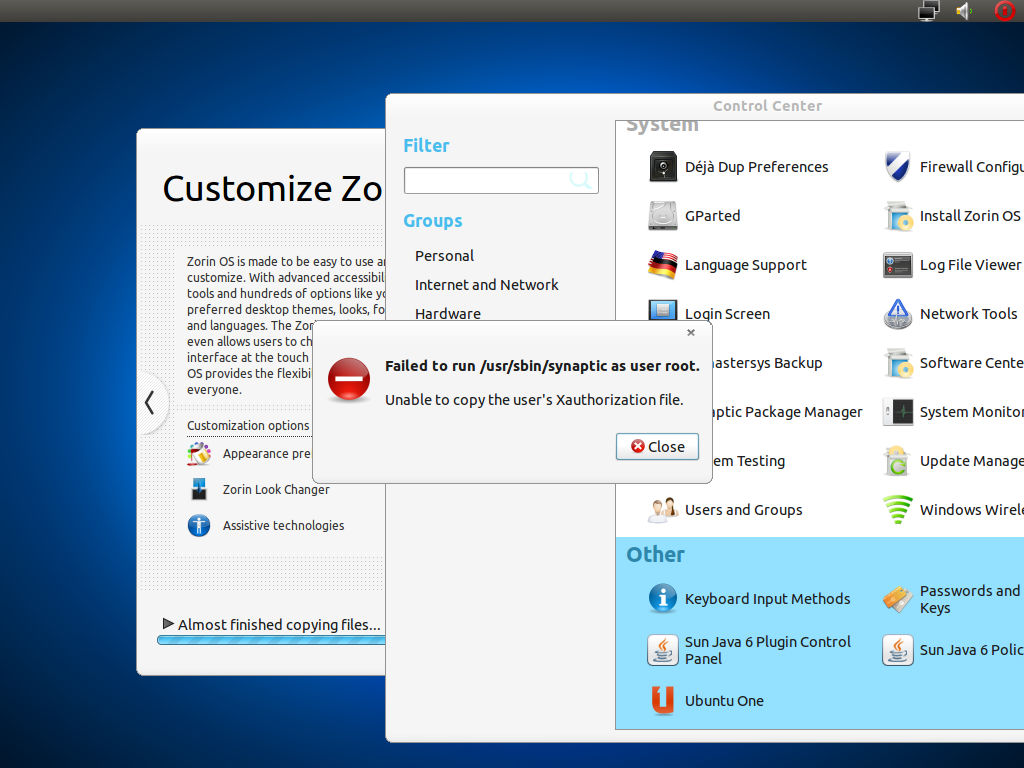1024x768 pixels.
Task: Click the Language Support label
Action: [746, 265]
